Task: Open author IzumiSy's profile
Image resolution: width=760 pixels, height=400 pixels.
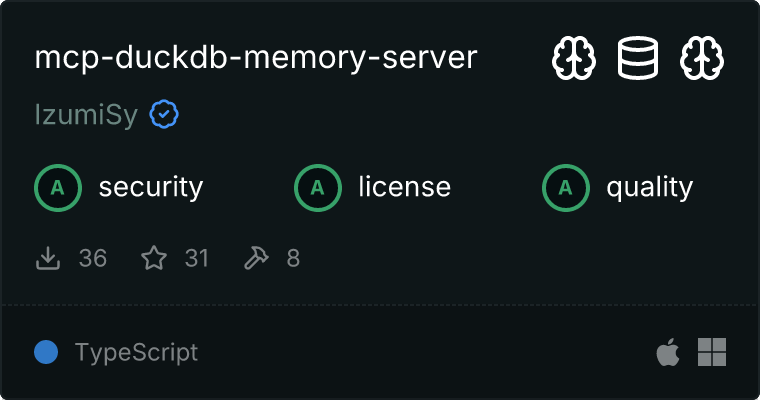Action: click(86, 115)
